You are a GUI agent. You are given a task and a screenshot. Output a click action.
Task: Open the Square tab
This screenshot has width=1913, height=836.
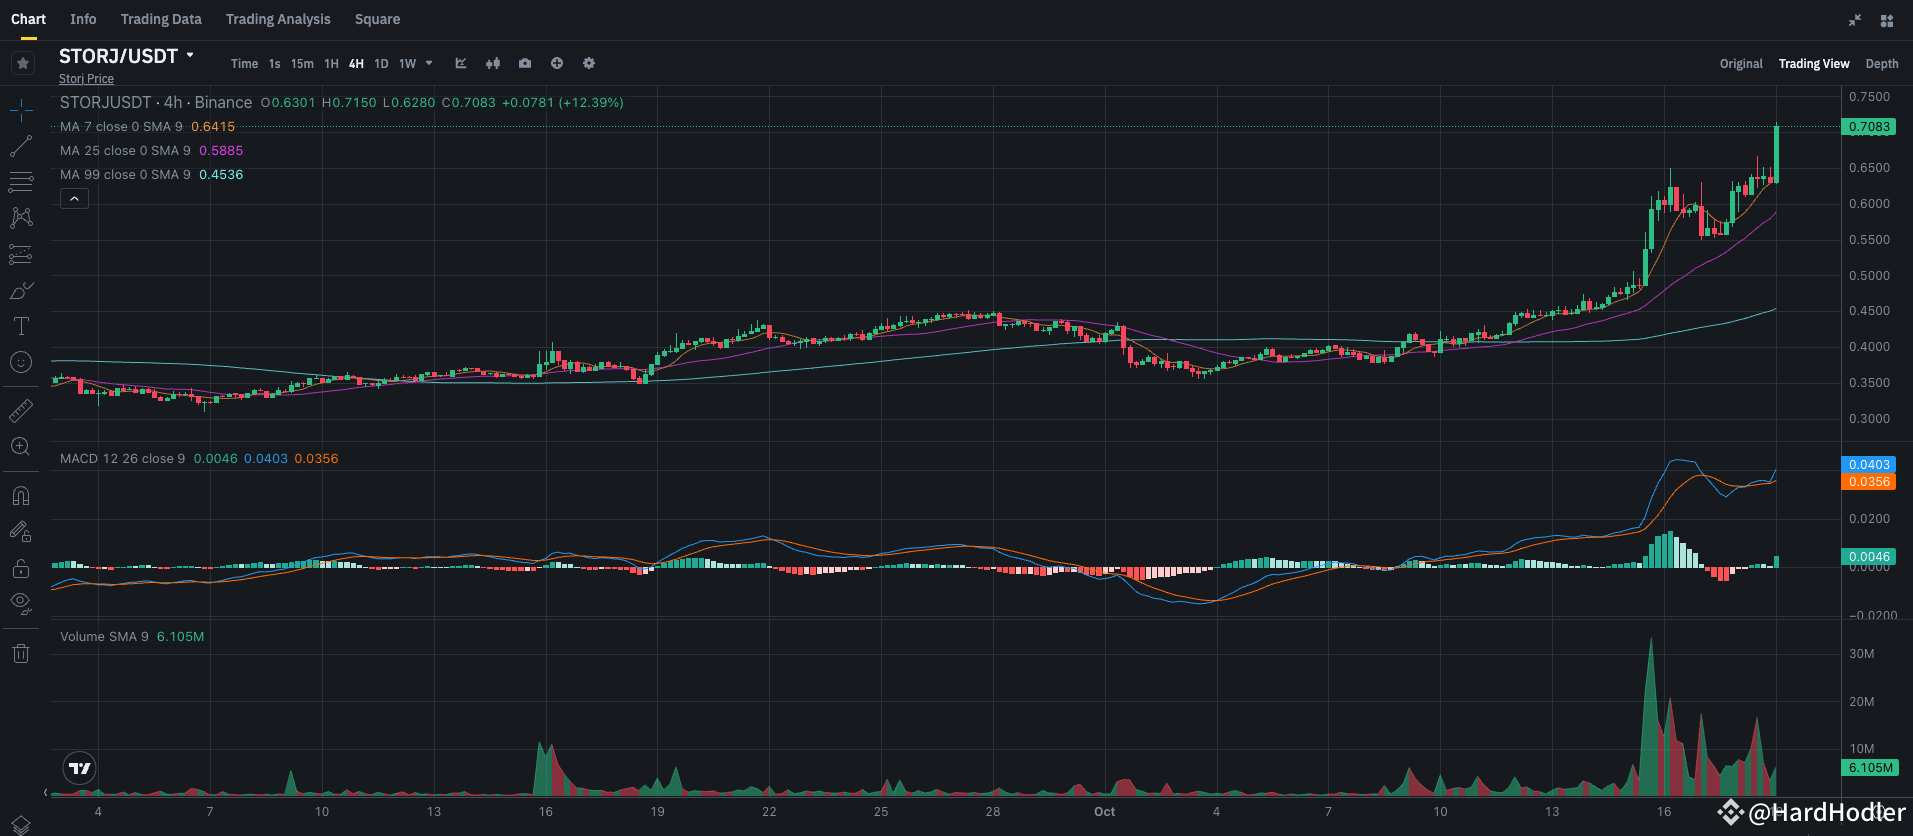click(377, 19)
